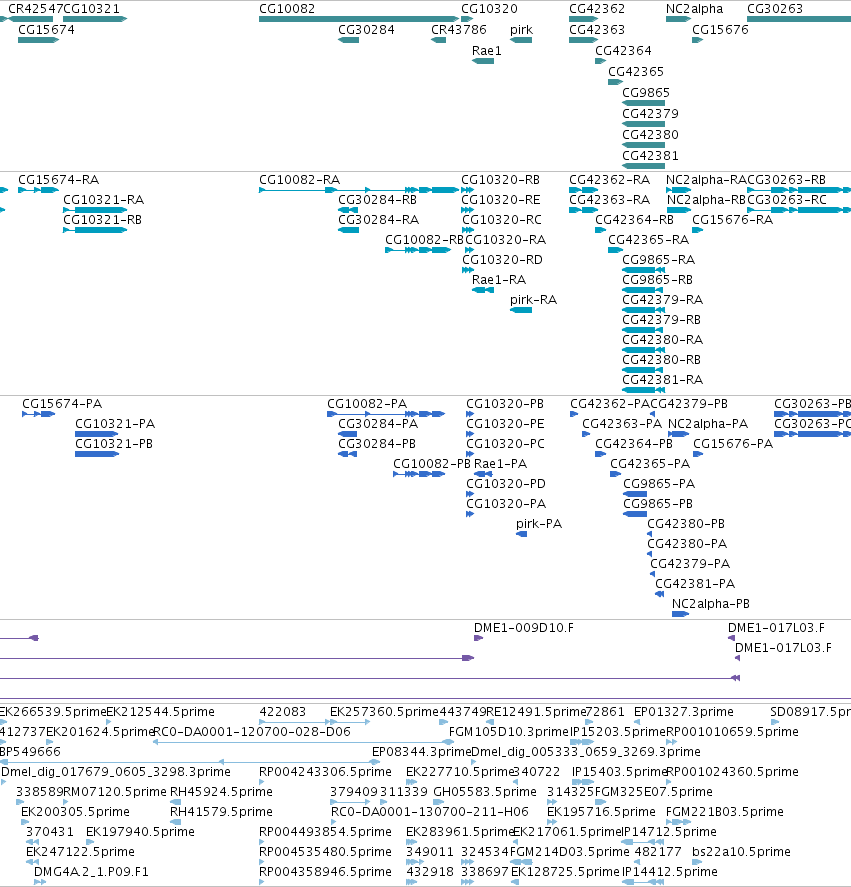This screenshot has height=887, width=851.
Task: Select transcript pirk-RA
Action: pyautogui.click(x=521, y=310)
